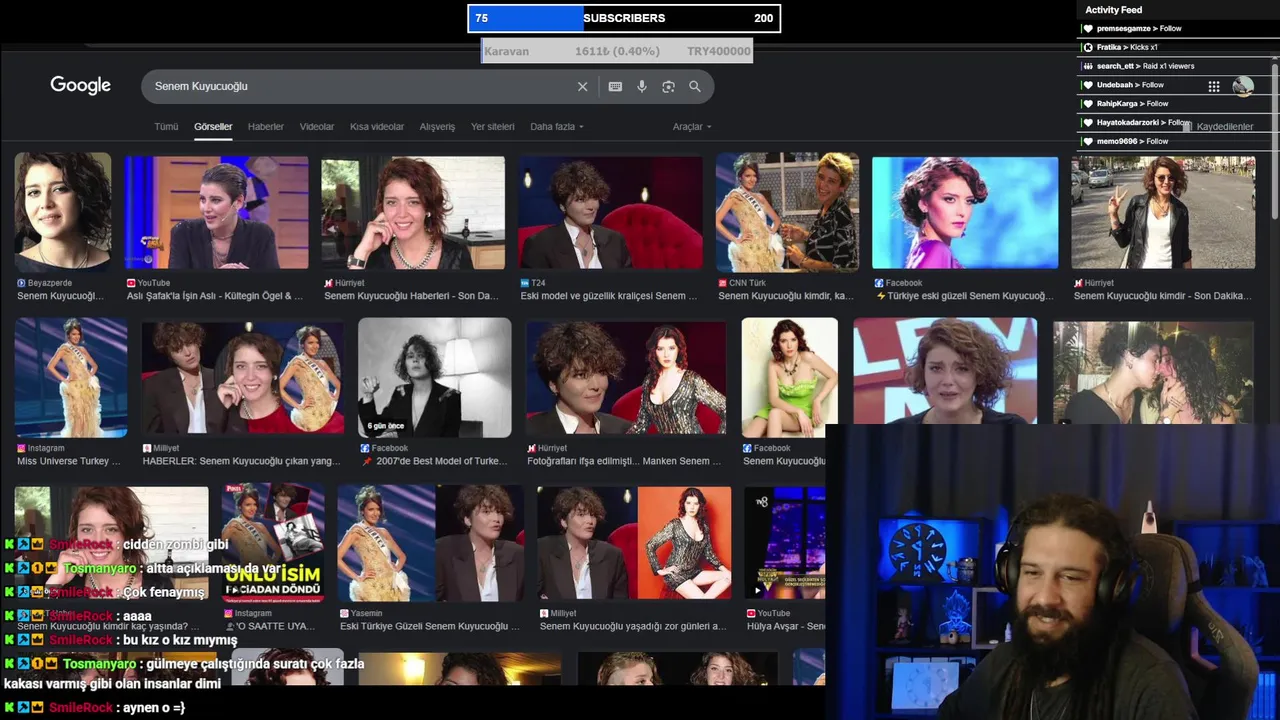The height and width of the screenshot is (720, 1280).
Task: Open 'Eski model ve güzellik kraliçesi' caption
Action: [x=609, y=296]
